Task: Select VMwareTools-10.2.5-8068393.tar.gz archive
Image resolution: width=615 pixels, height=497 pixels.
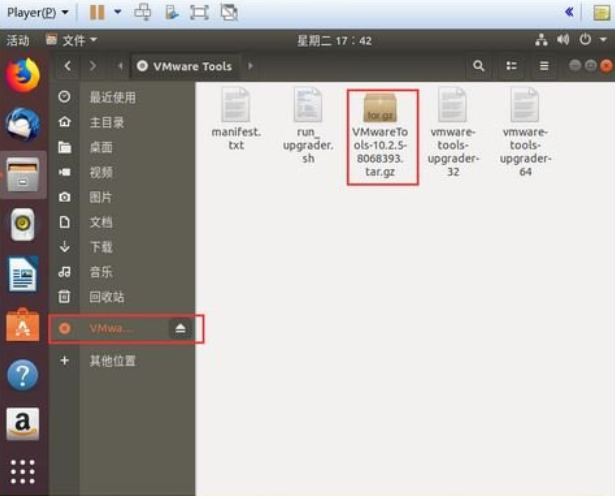Action: pos(380,133)
